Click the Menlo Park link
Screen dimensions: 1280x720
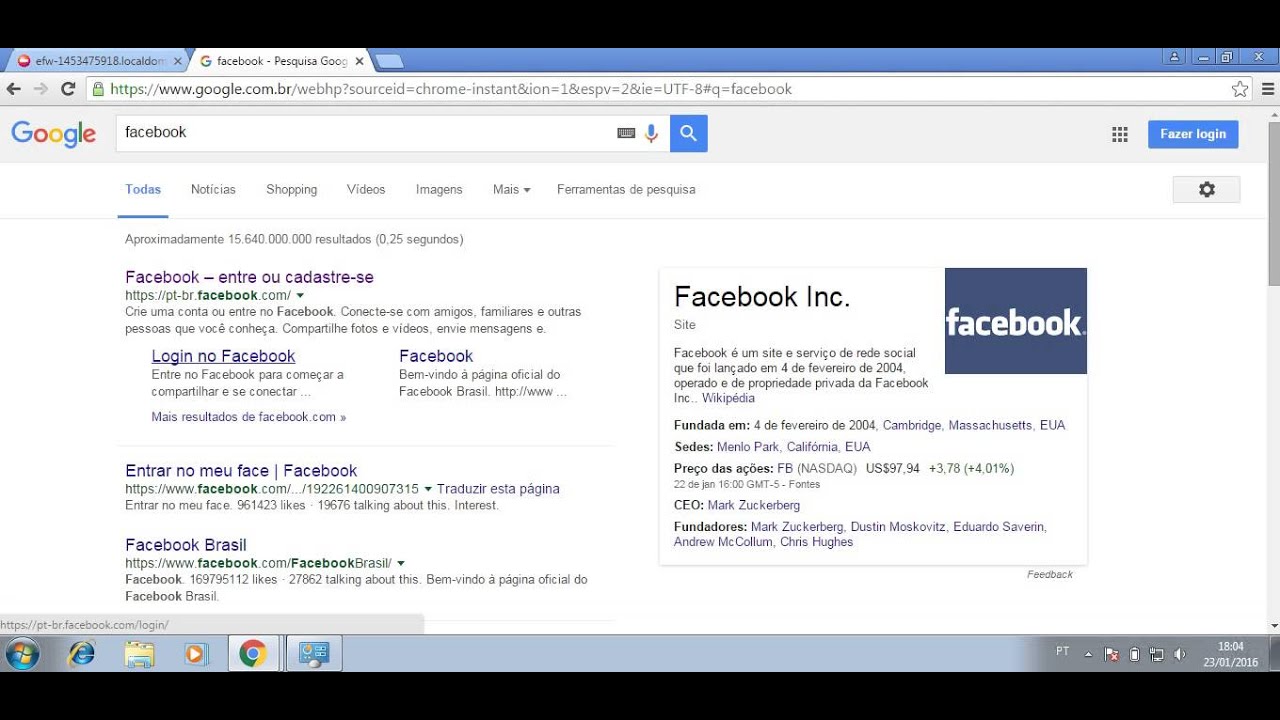[748, 447]
